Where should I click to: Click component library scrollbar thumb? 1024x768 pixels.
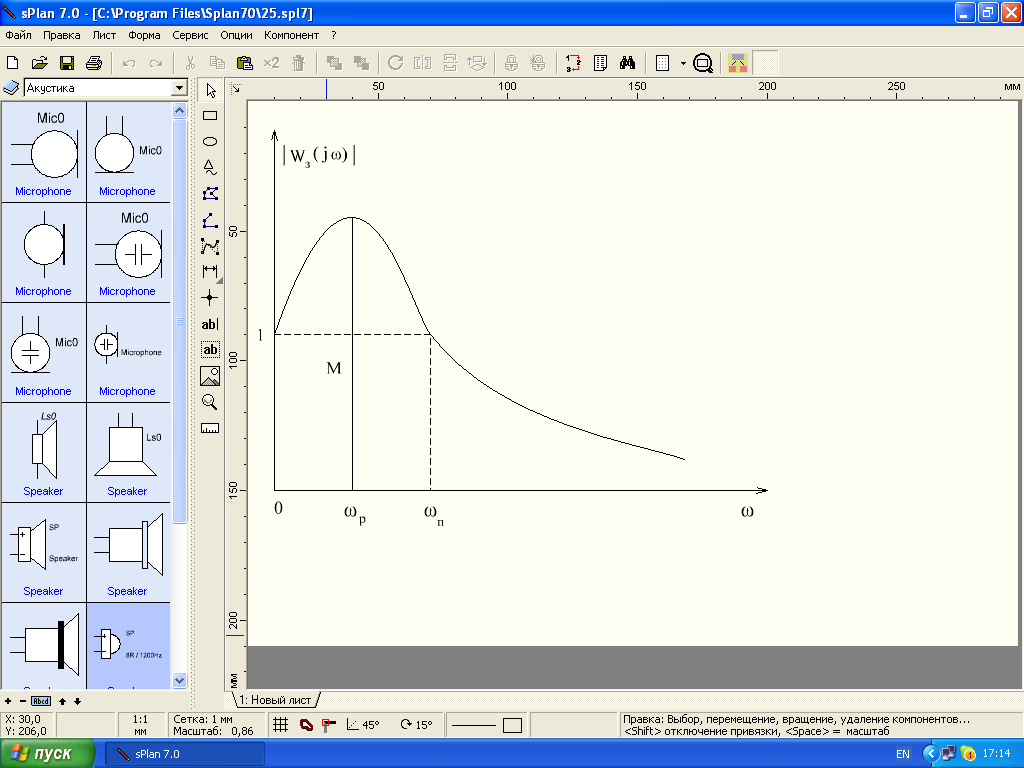pos(180,321)
